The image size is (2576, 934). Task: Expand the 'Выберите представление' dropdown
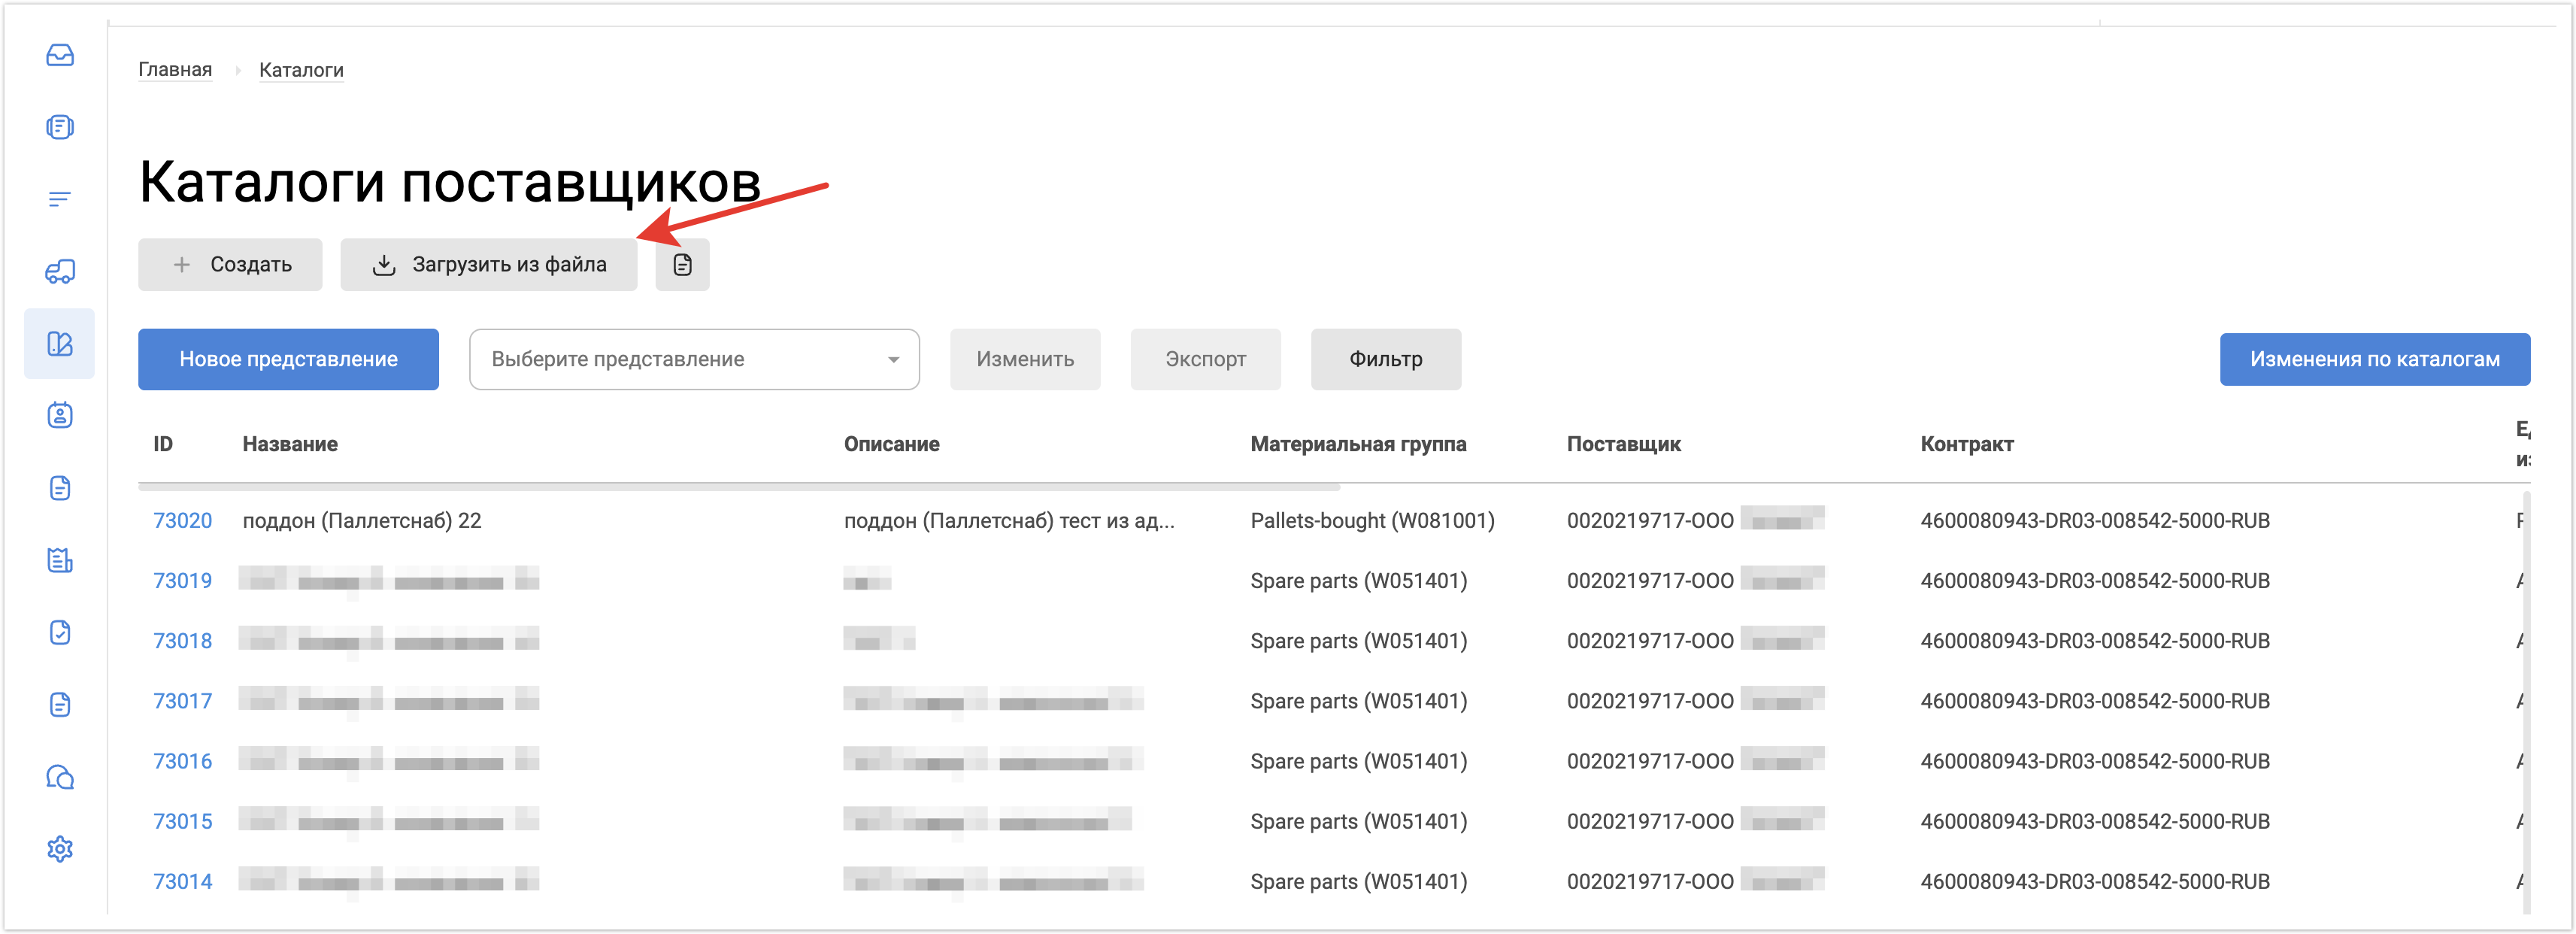coord(694,359)
